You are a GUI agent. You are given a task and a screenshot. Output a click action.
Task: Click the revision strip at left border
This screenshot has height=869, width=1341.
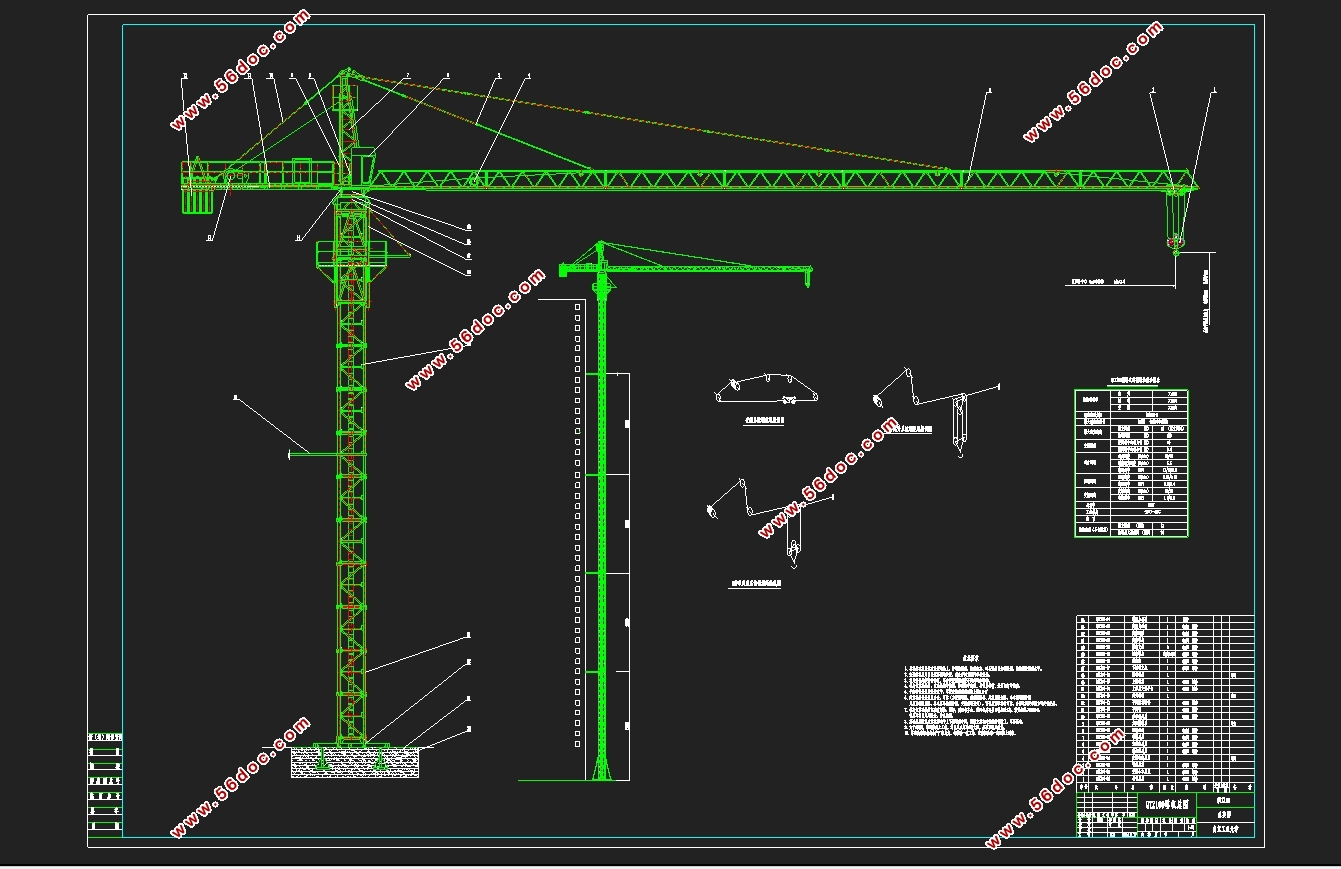click(105, 783)
